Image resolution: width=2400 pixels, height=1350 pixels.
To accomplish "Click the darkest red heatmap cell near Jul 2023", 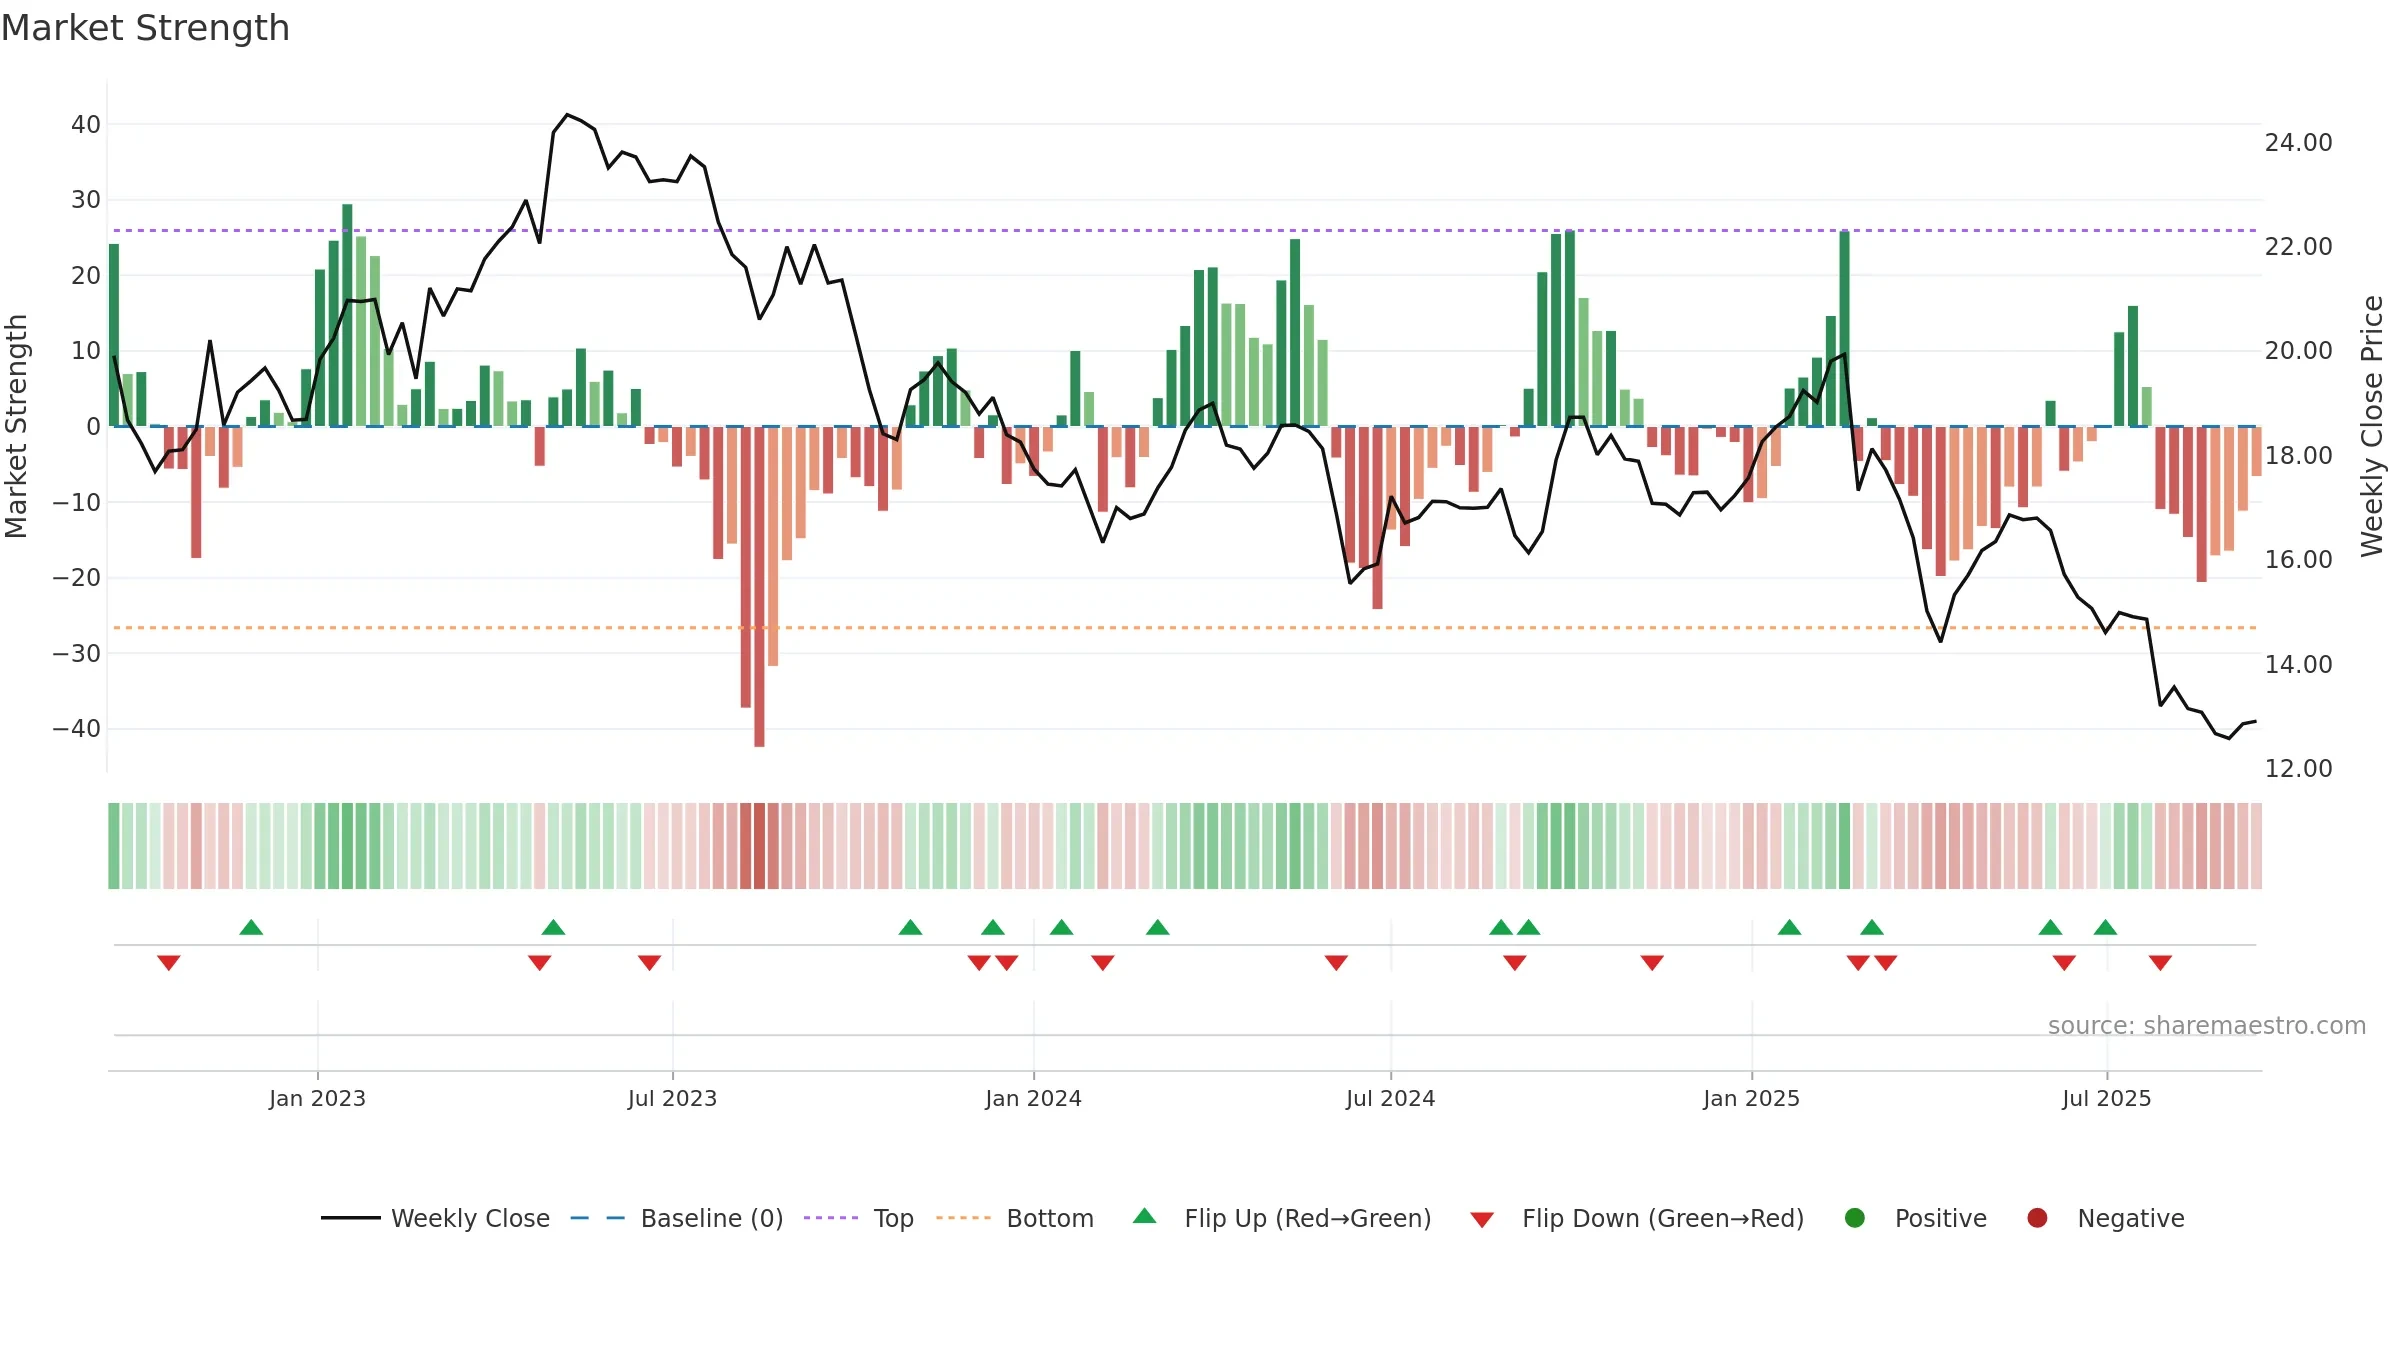I will 759,846.
